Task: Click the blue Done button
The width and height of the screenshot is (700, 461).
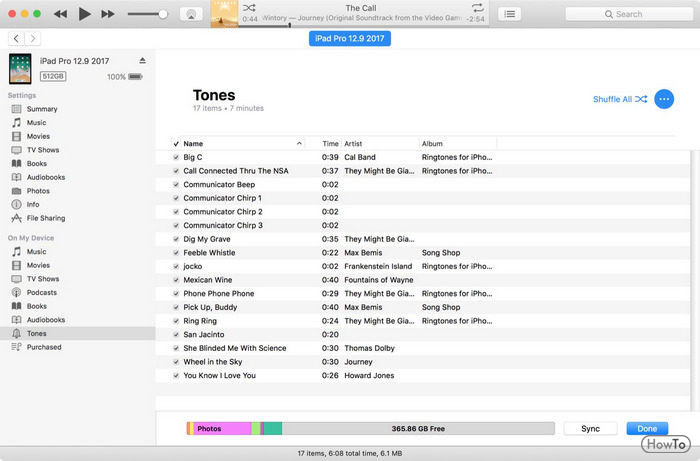Action: [647, 428]
